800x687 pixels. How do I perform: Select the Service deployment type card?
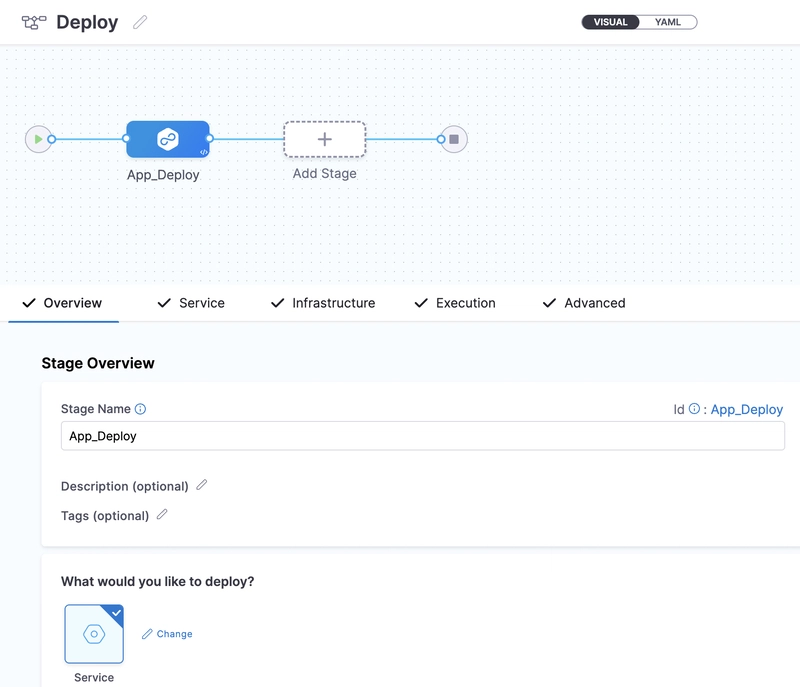click(94, 634)
